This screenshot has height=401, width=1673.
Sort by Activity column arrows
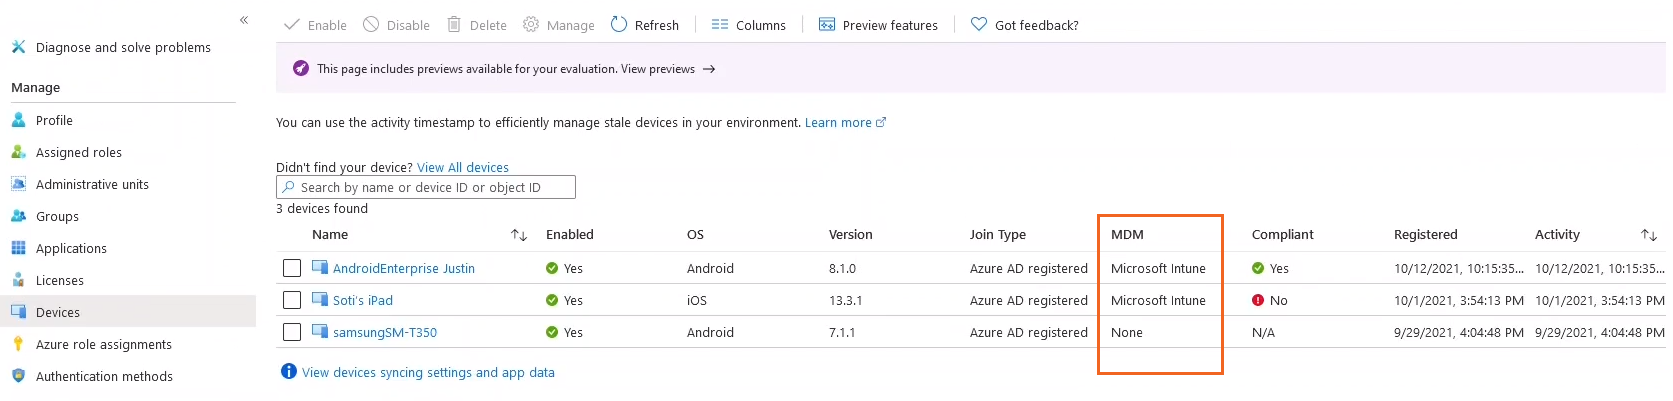pos(1649,235)
